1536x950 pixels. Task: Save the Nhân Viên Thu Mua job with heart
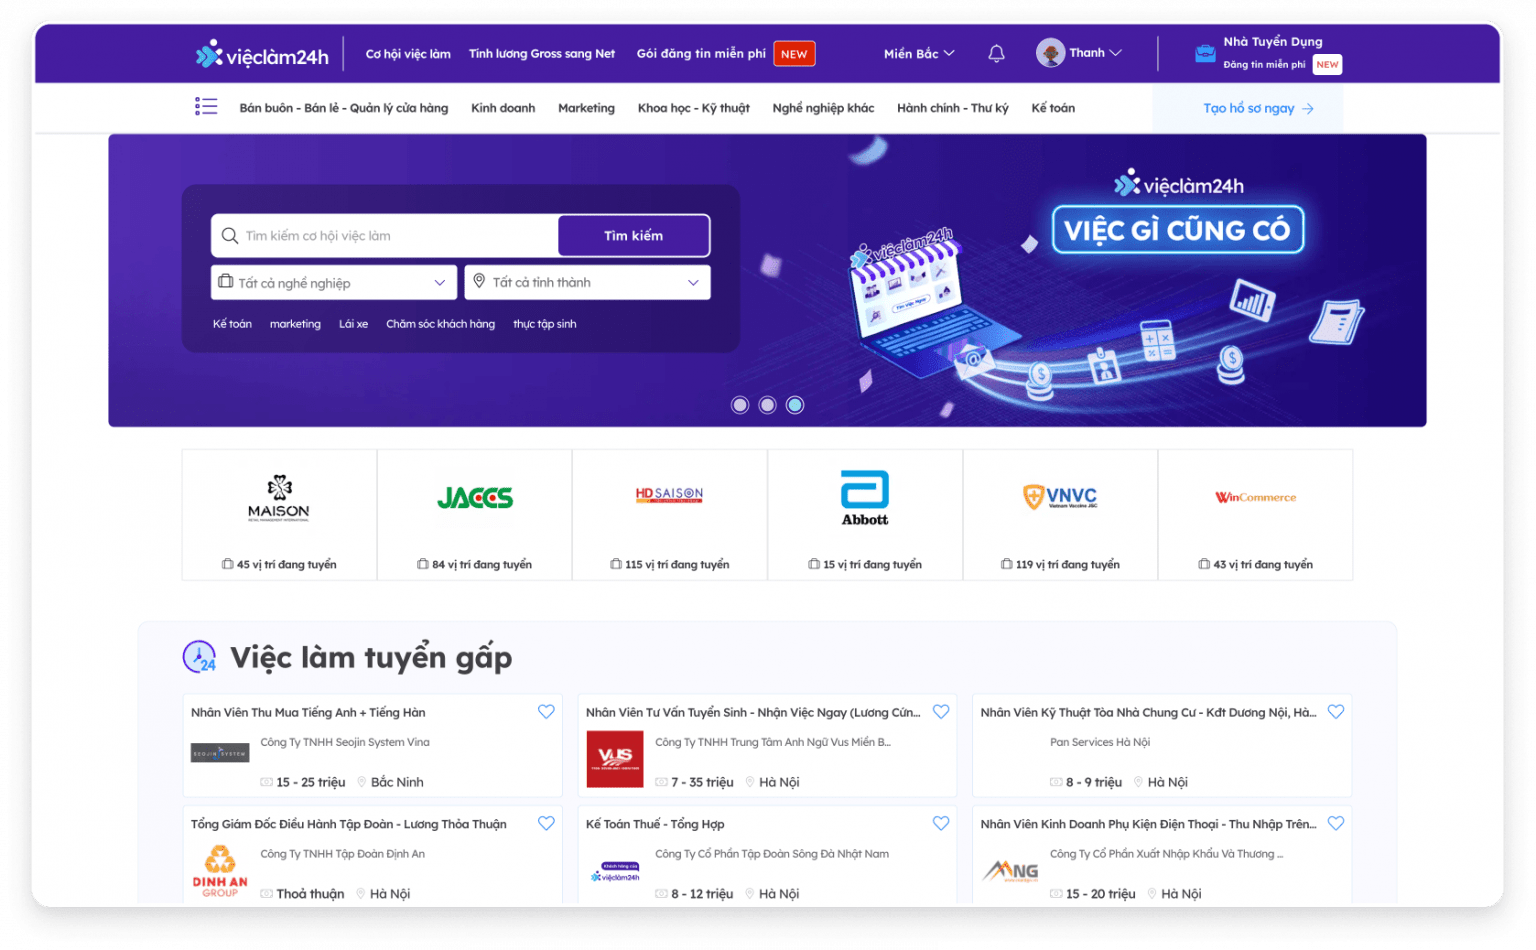point(546,712)
